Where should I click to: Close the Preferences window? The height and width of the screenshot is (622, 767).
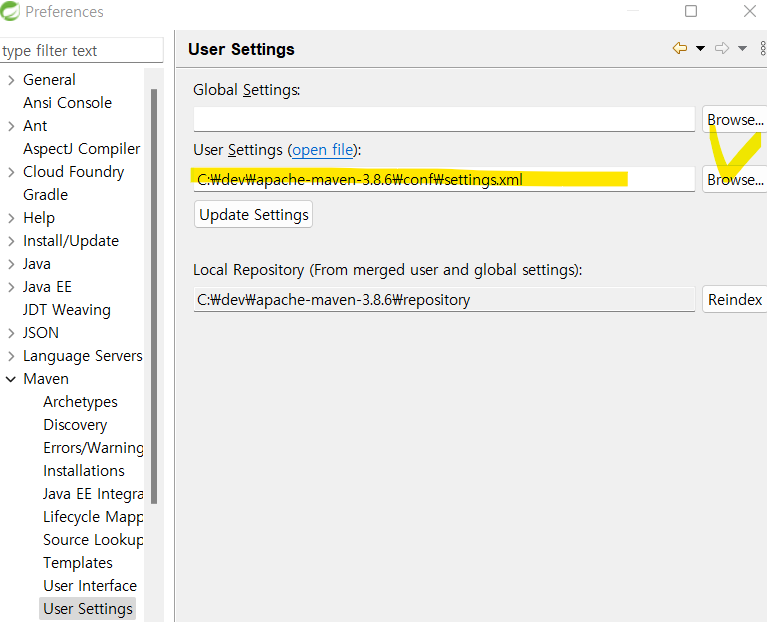pyautogui.click(x=749, y=11)
